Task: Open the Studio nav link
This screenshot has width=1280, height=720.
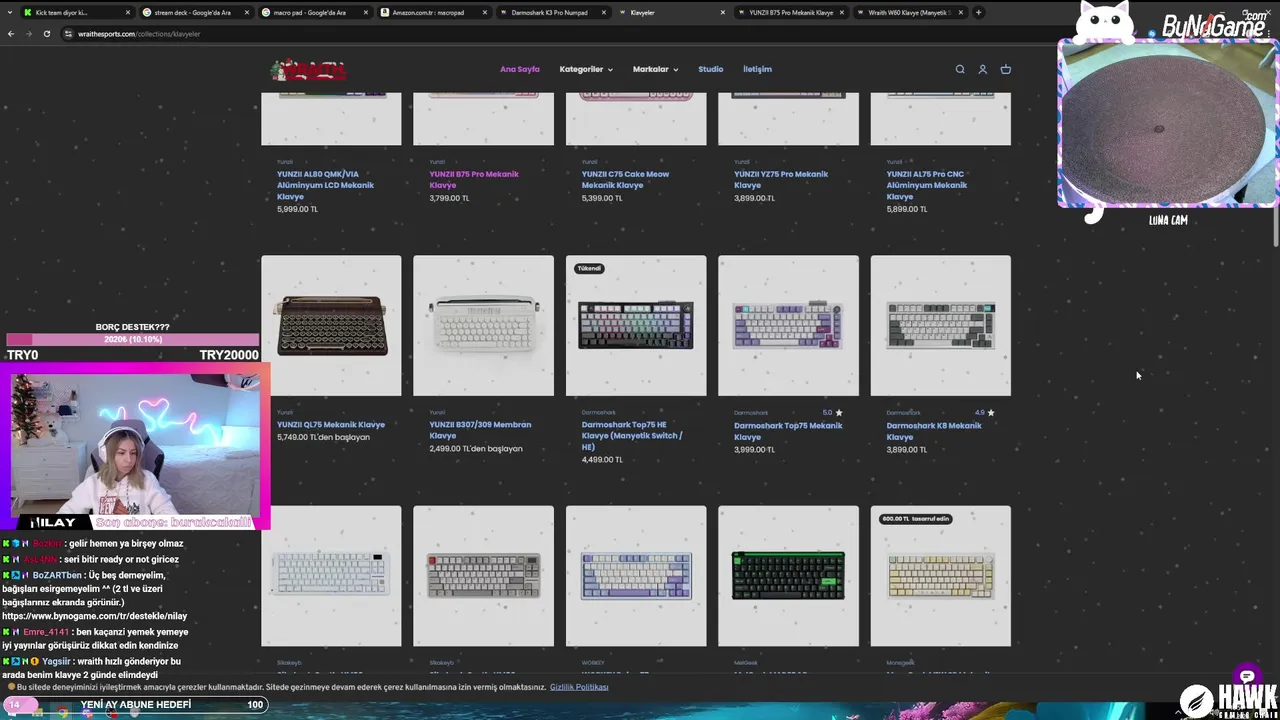Action: click(x=711, y=69)
